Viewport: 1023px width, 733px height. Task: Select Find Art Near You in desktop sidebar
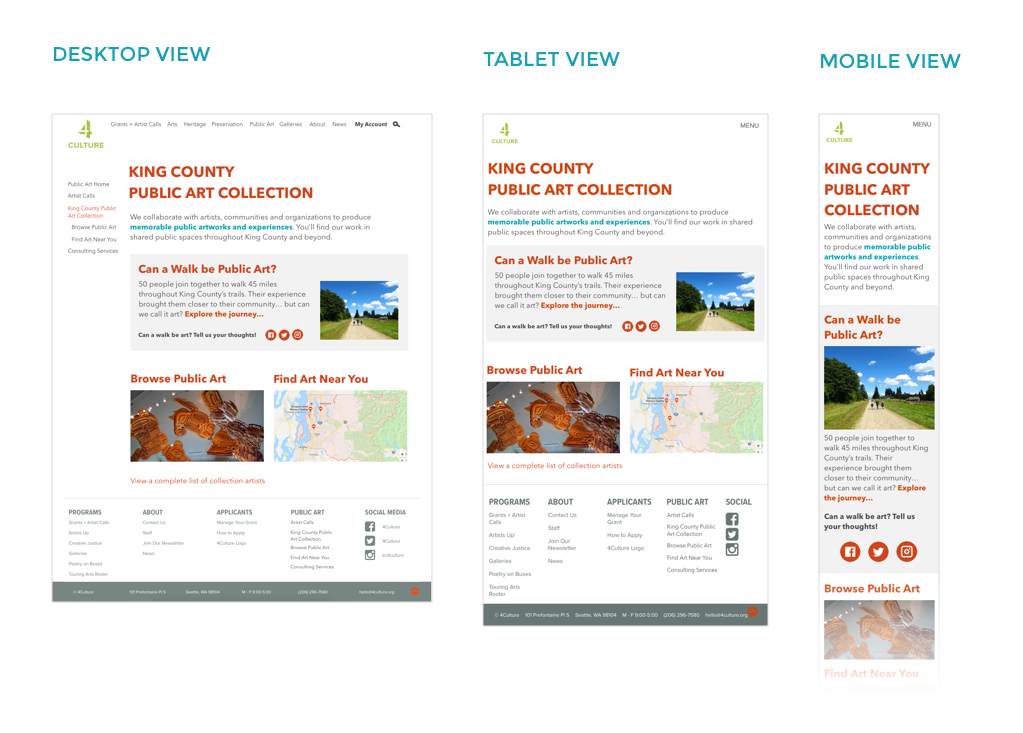(x=94, y=239)
